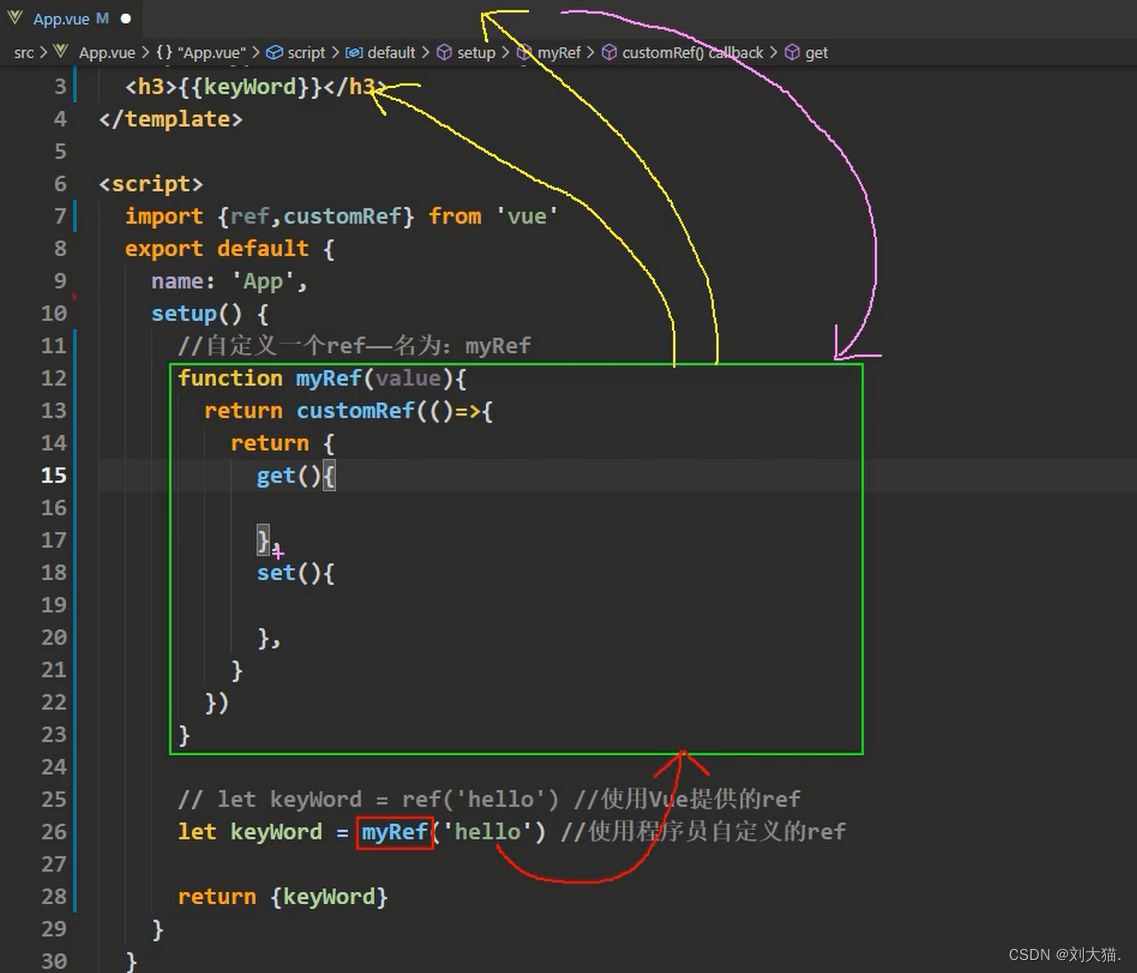
Task: Click the get() method on line 15
Action: pos(289,476)
